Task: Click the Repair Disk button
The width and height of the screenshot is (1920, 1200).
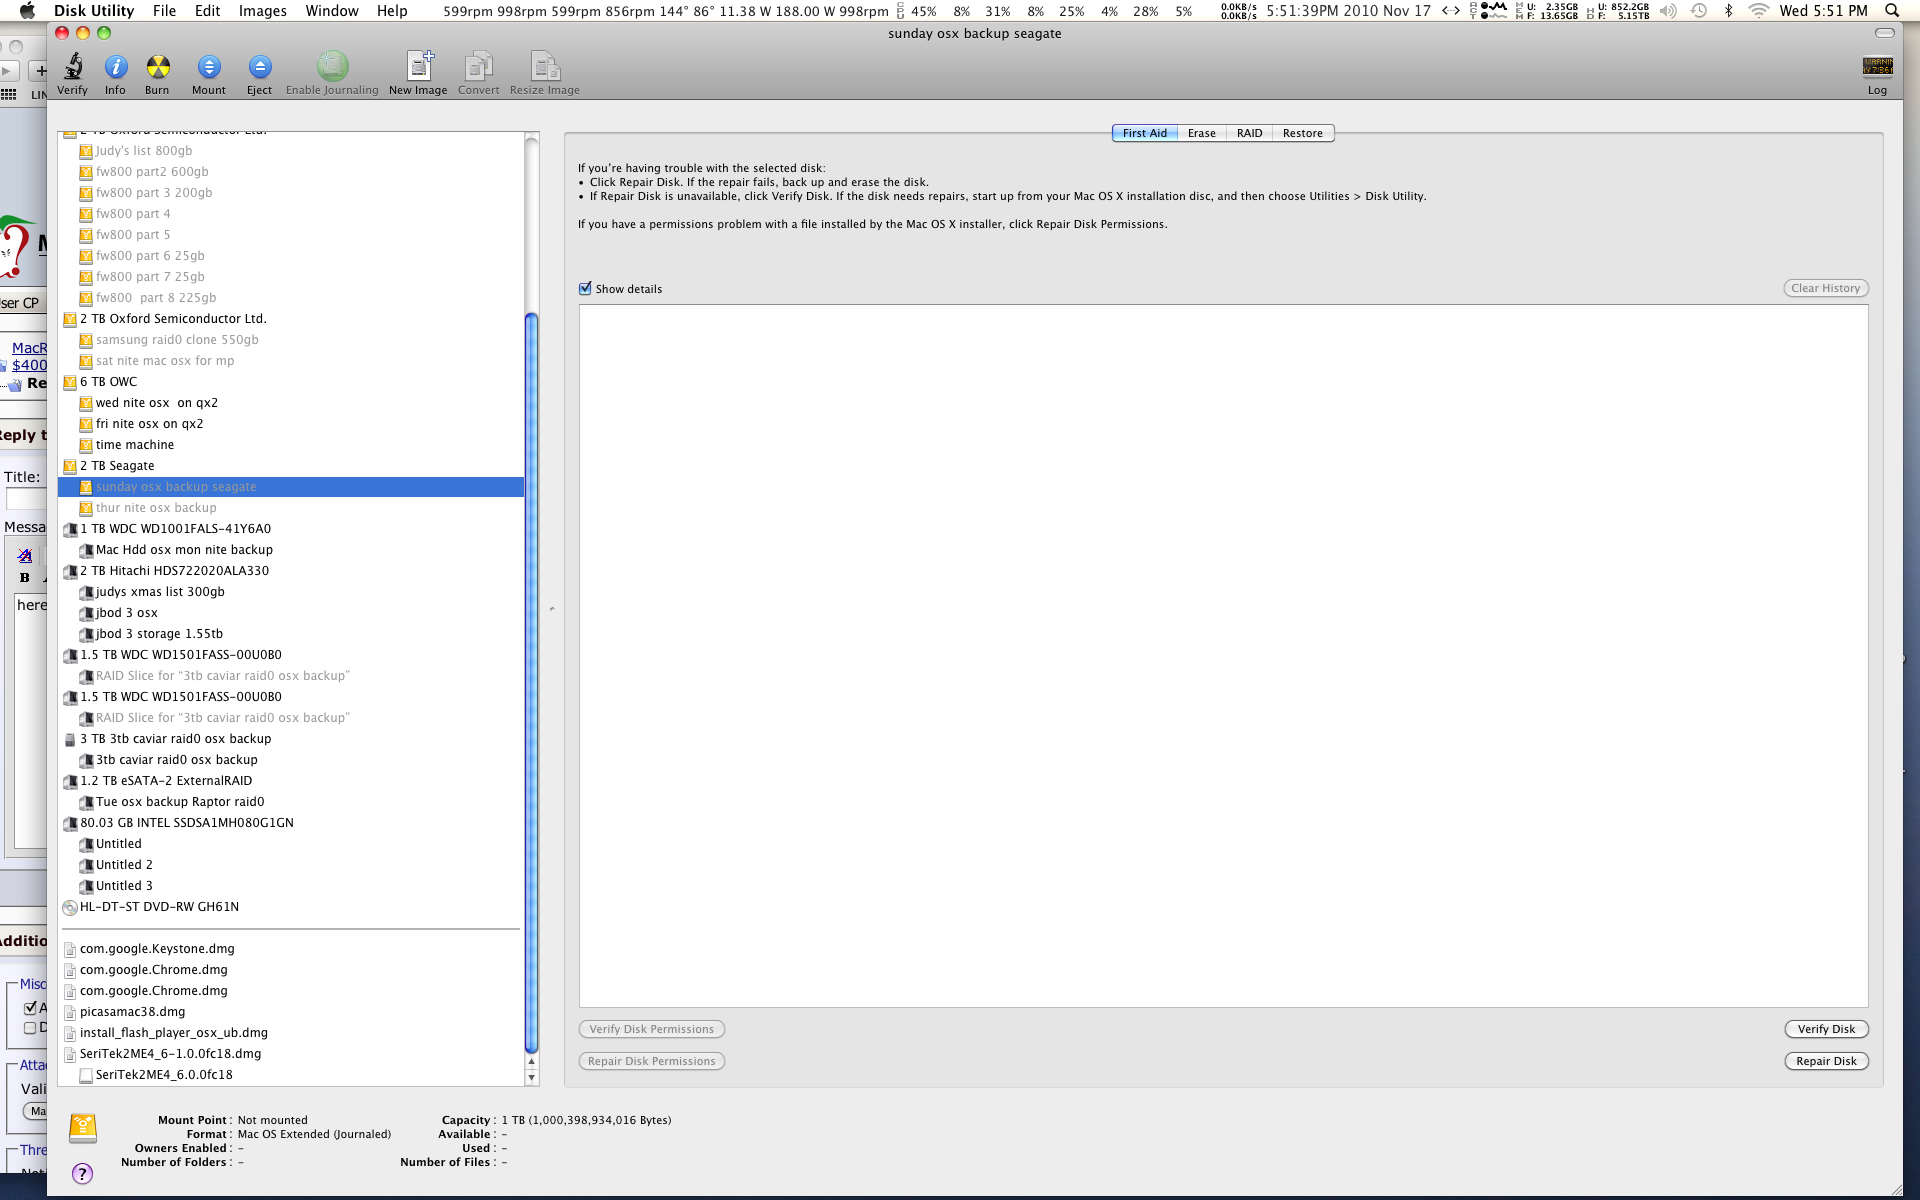Action: click(x=1826, y=1061)
